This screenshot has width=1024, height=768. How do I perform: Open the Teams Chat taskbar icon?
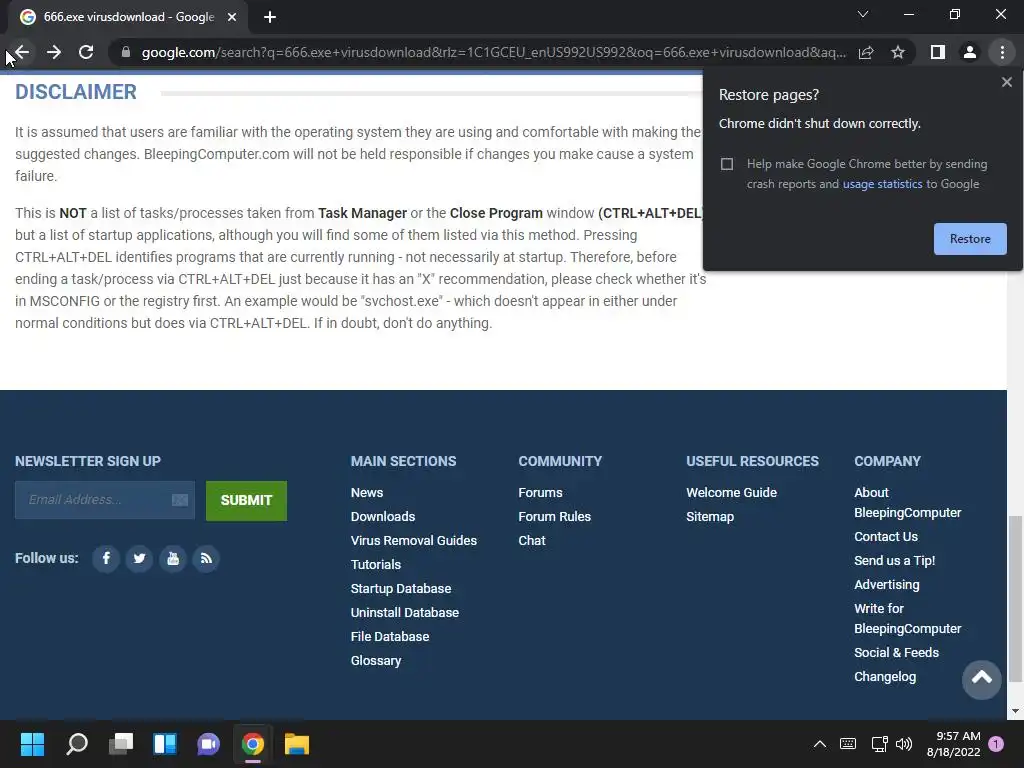(x=209, y=744)
